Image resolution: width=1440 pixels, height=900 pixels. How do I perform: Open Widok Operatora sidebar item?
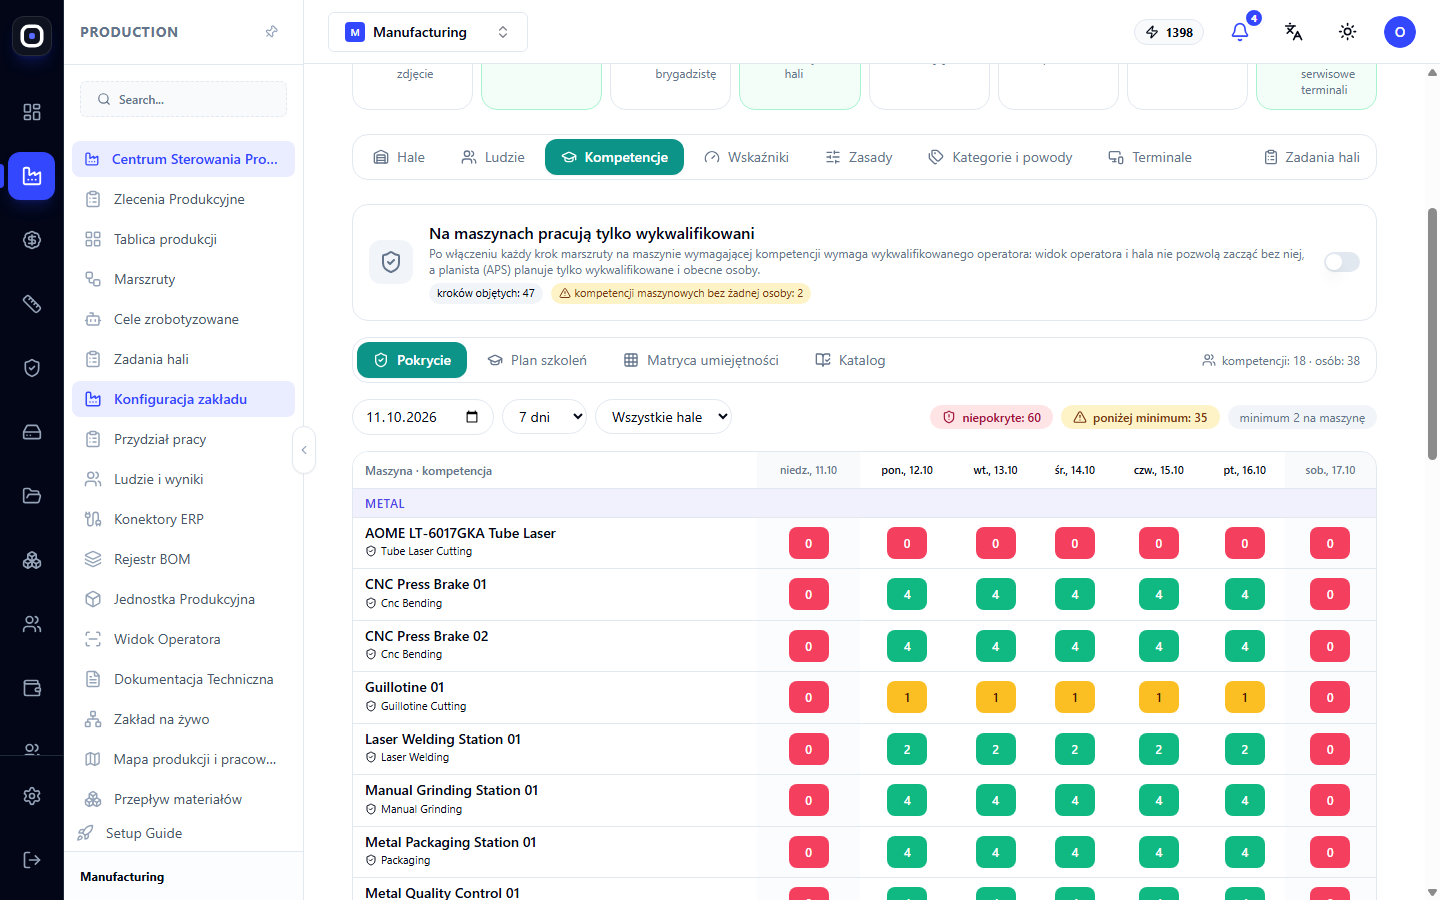pyautogui.click(x=183, y=639)
